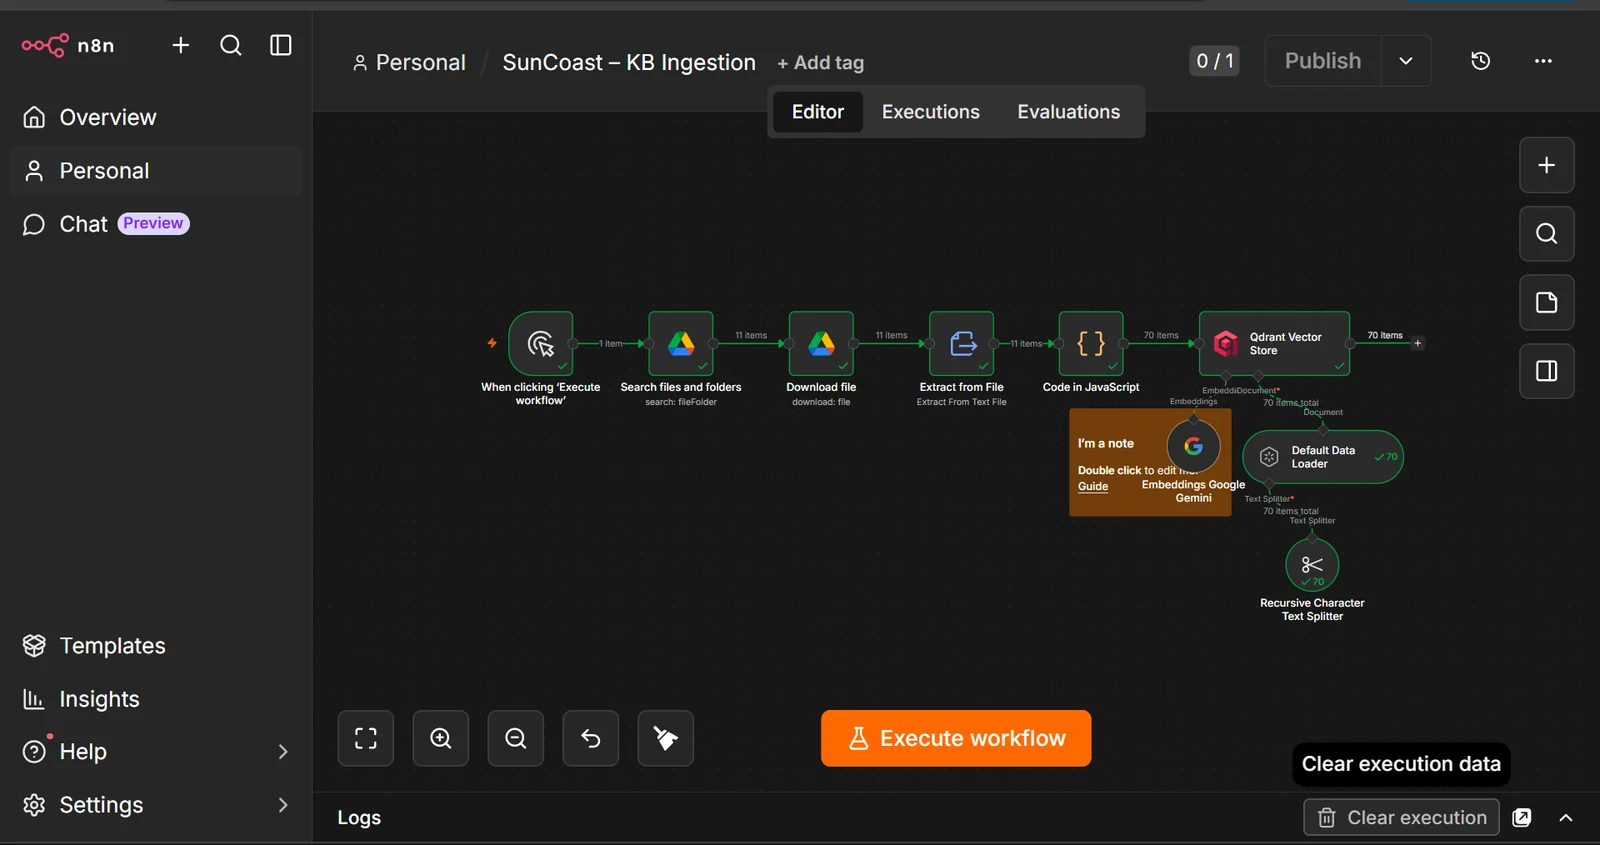The height and width of the screenshot is (845, 1600).
Task: Click the Guide link in the sticky note
Action: [x=1093, y=487]
